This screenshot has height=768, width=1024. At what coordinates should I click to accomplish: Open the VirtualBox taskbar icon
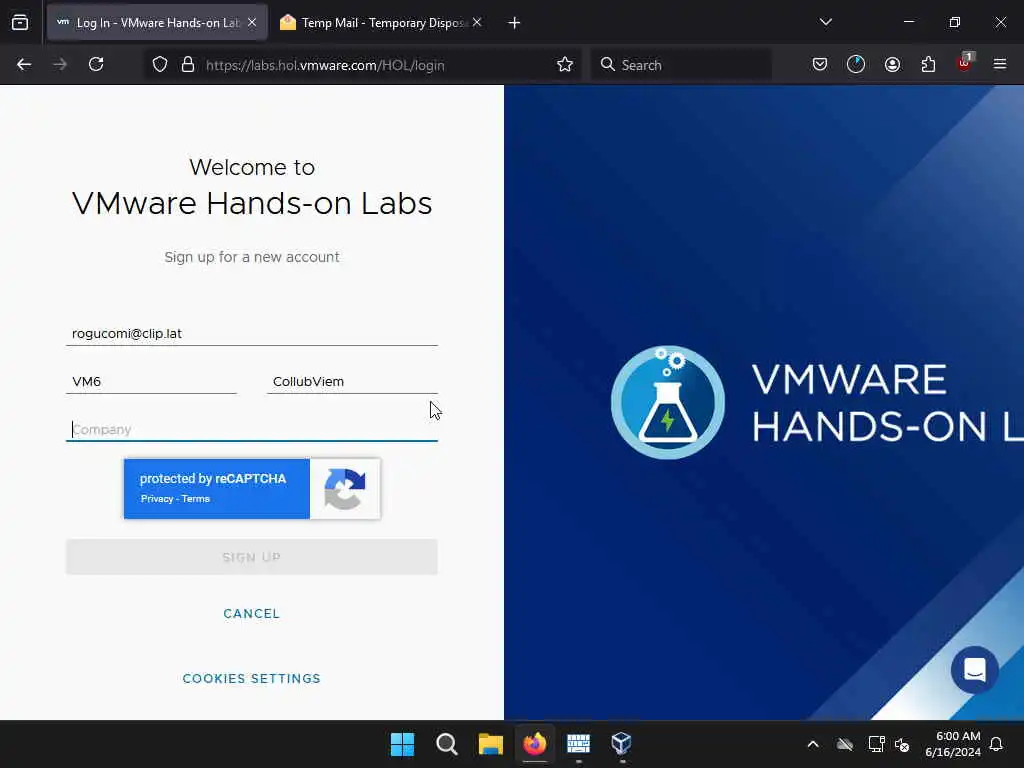(622, 744)
